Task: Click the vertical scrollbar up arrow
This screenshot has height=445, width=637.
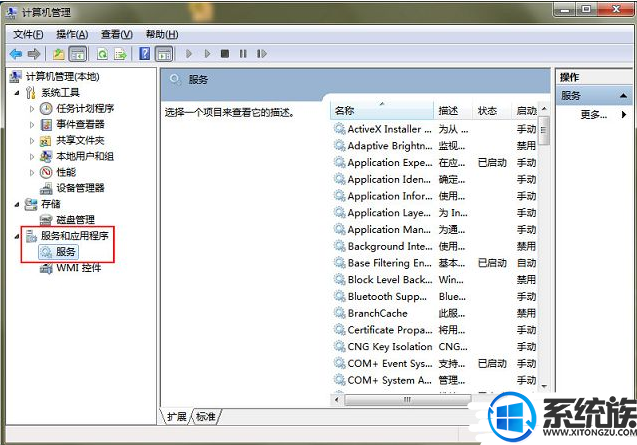Action: [544, 109]
